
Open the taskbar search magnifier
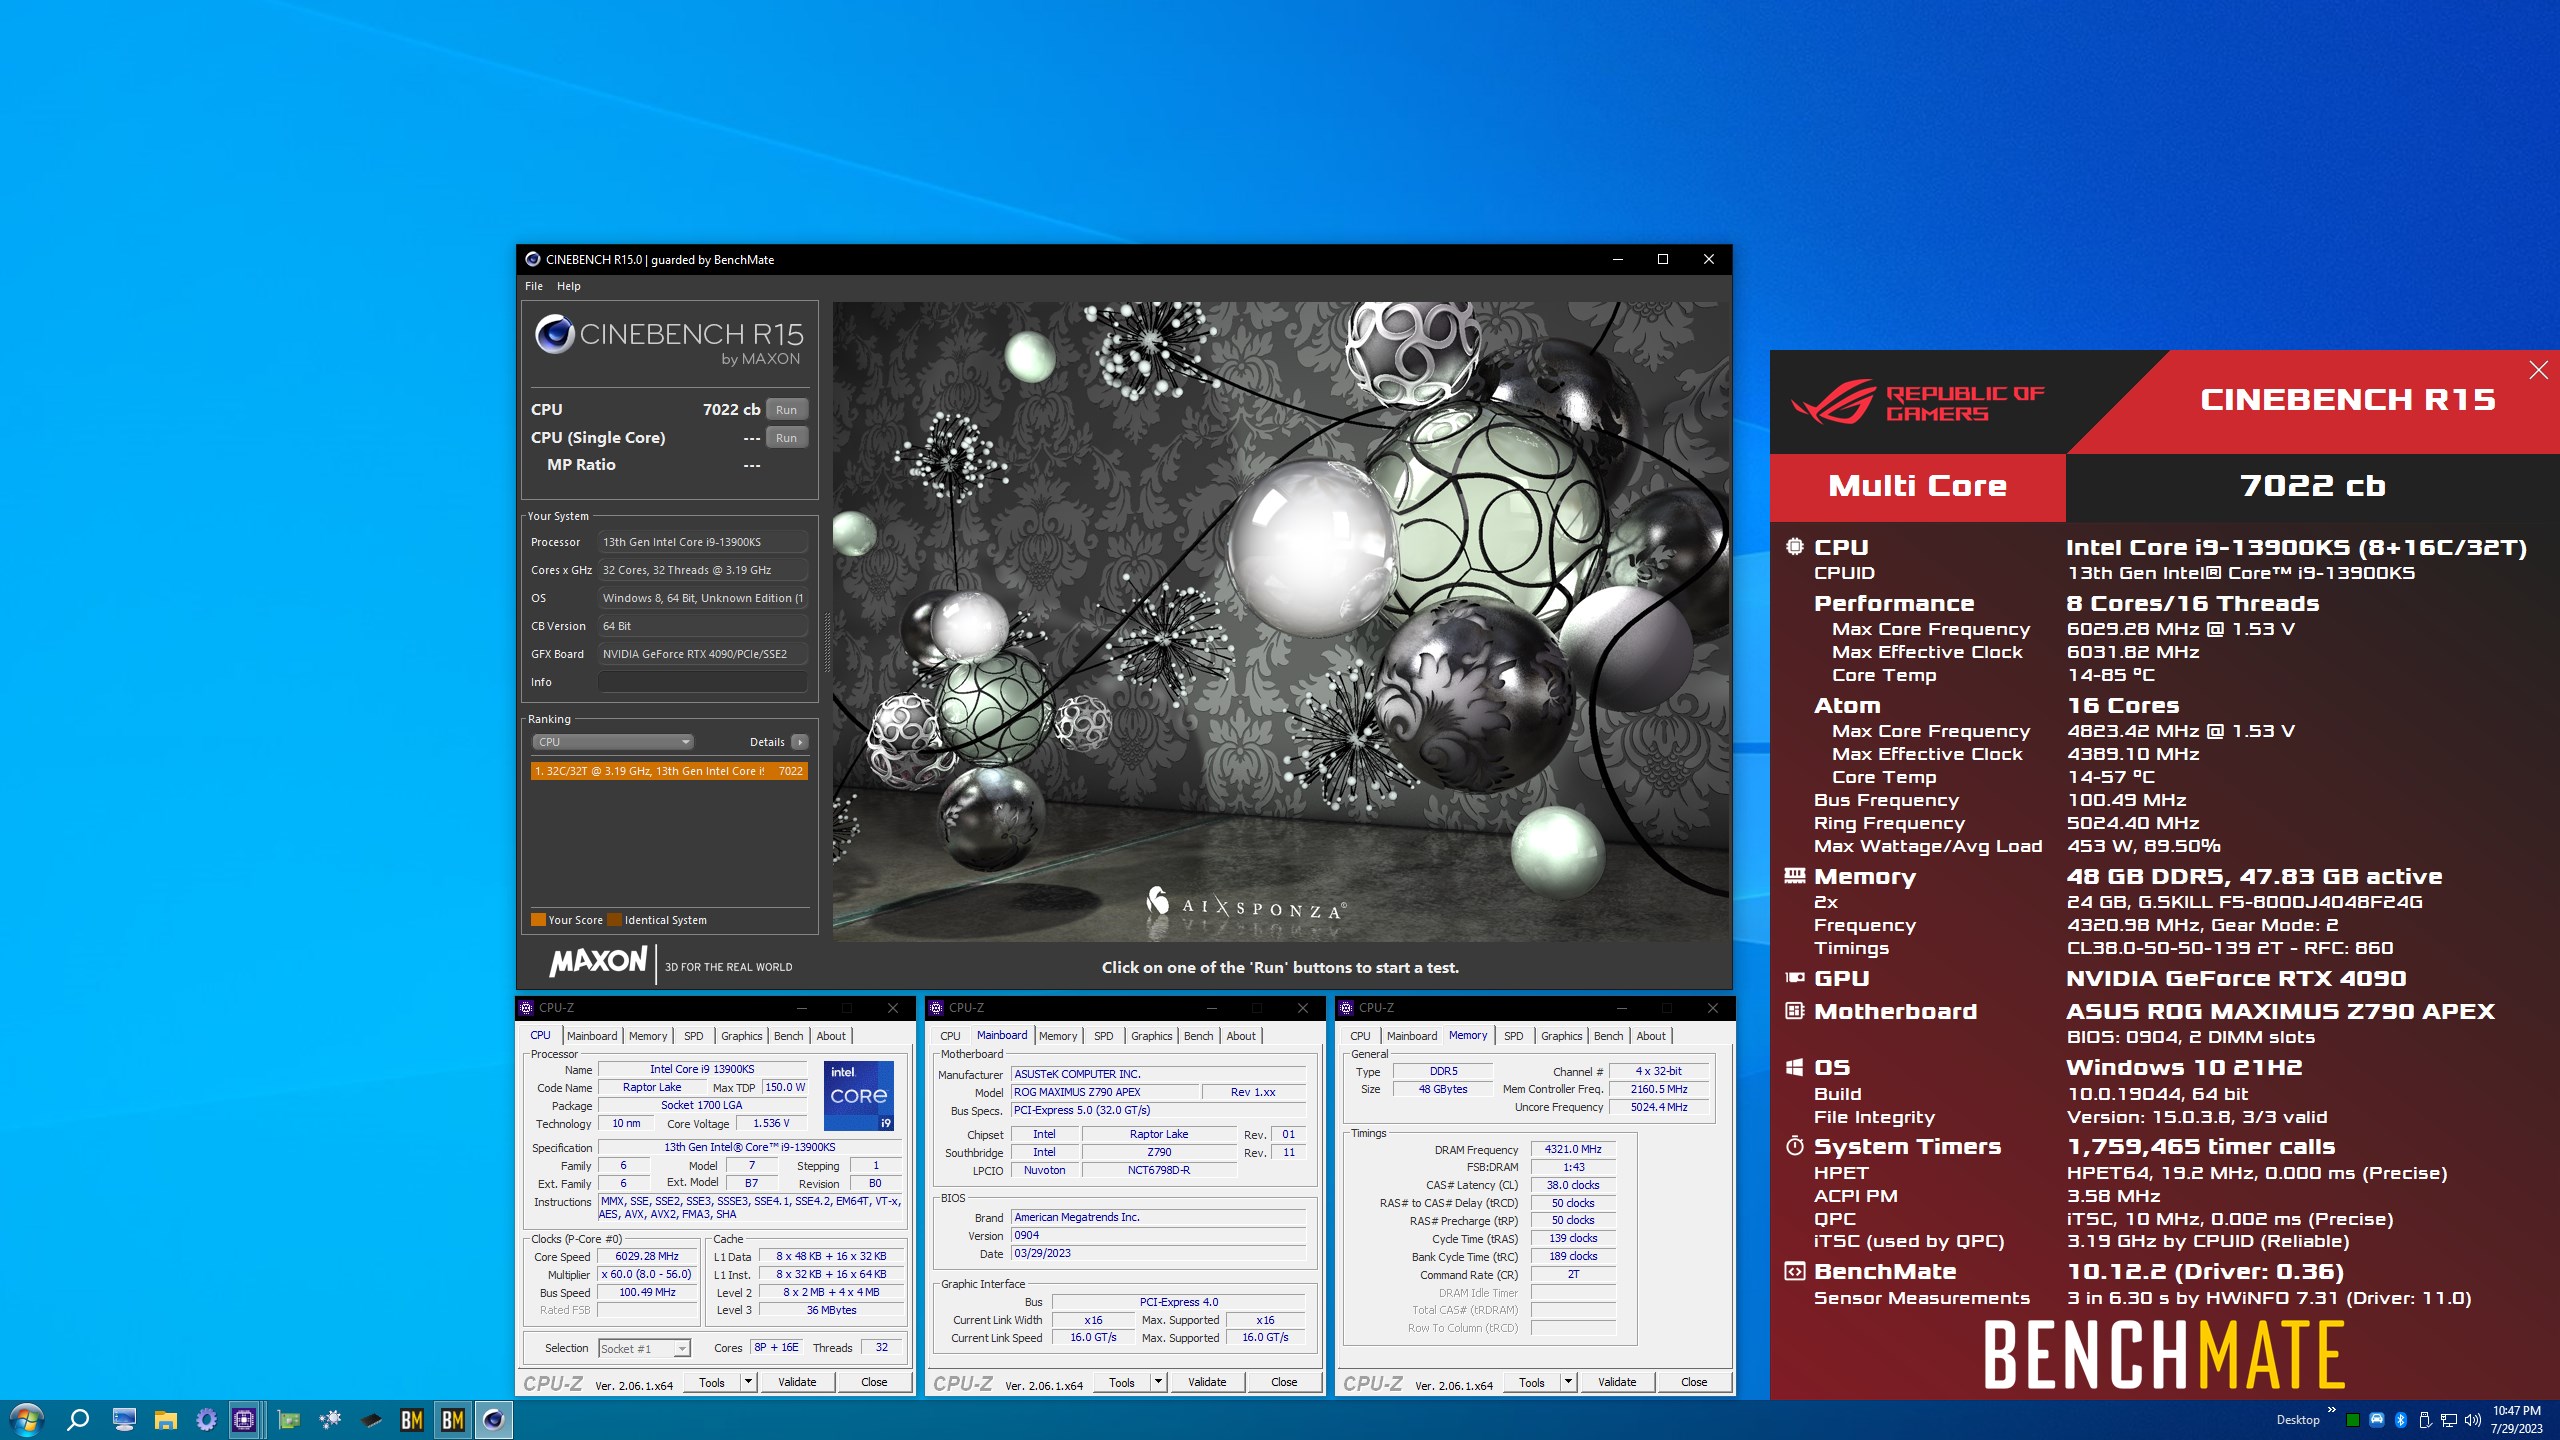78,1420
